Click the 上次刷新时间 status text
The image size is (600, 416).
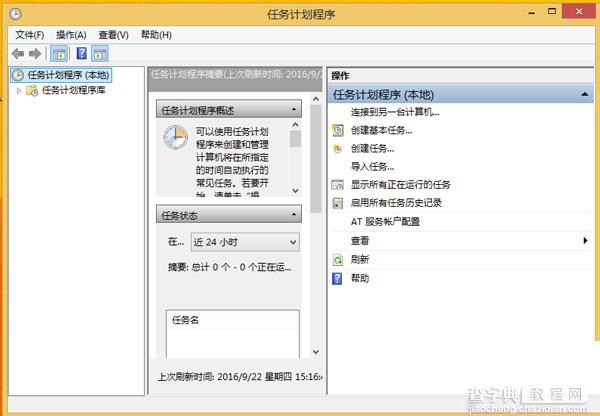pyautogui.click(x=240, y=377)
